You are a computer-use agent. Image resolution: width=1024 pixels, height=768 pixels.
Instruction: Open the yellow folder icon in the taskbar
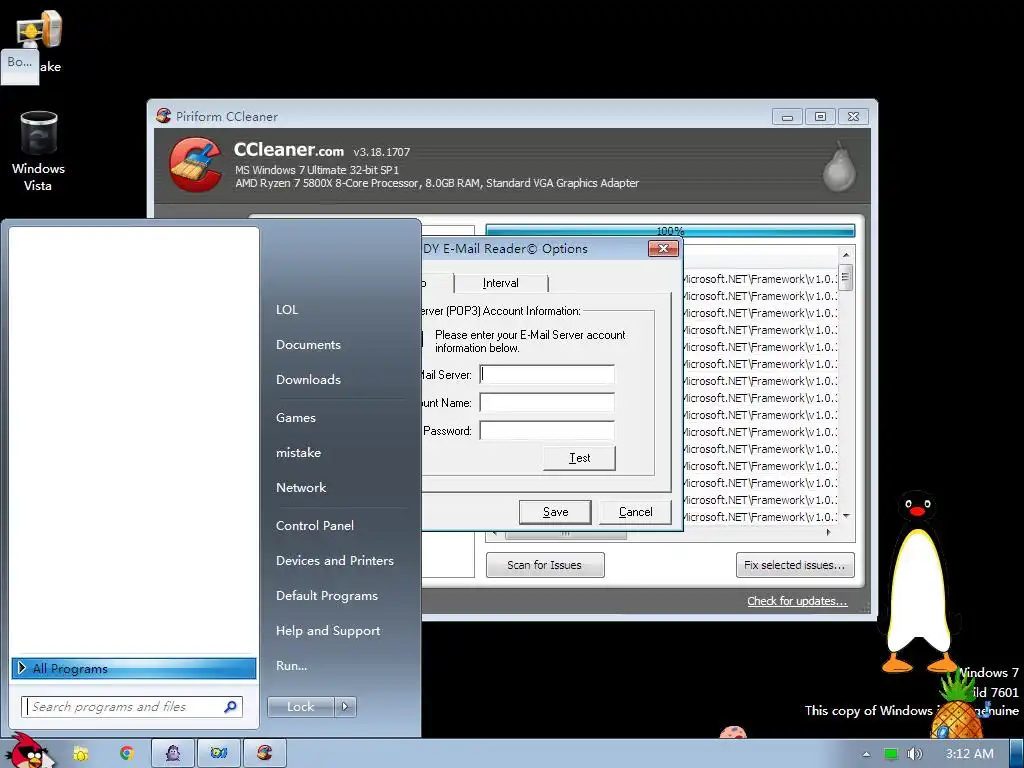pyautogui.click(x=81, y=753)
